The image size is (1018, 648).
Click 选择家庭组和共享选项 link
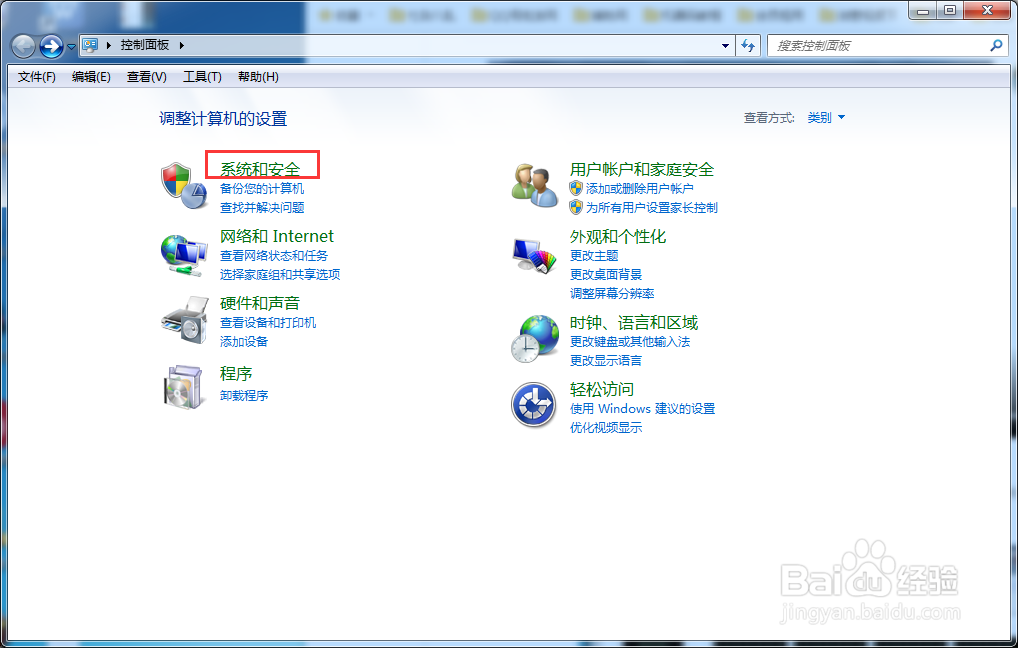(280, 274)
